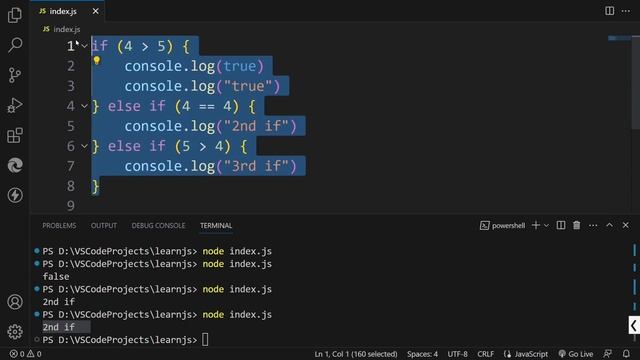Click line number 9 in gutter
This screenshot has width=640, height=360.
[71, 206]
